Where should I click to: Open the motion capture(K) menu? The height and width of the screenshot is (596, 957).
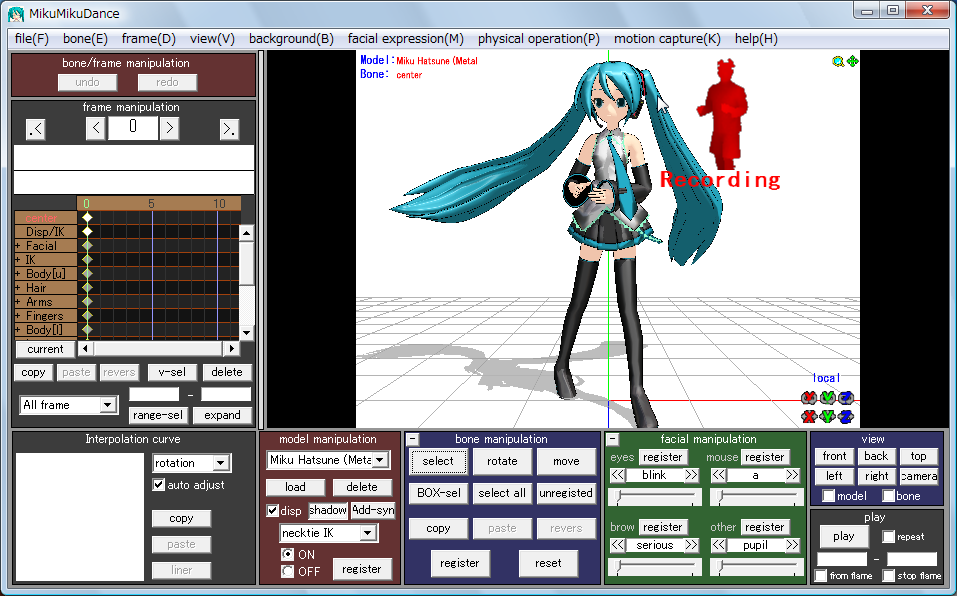pos(667,39)
